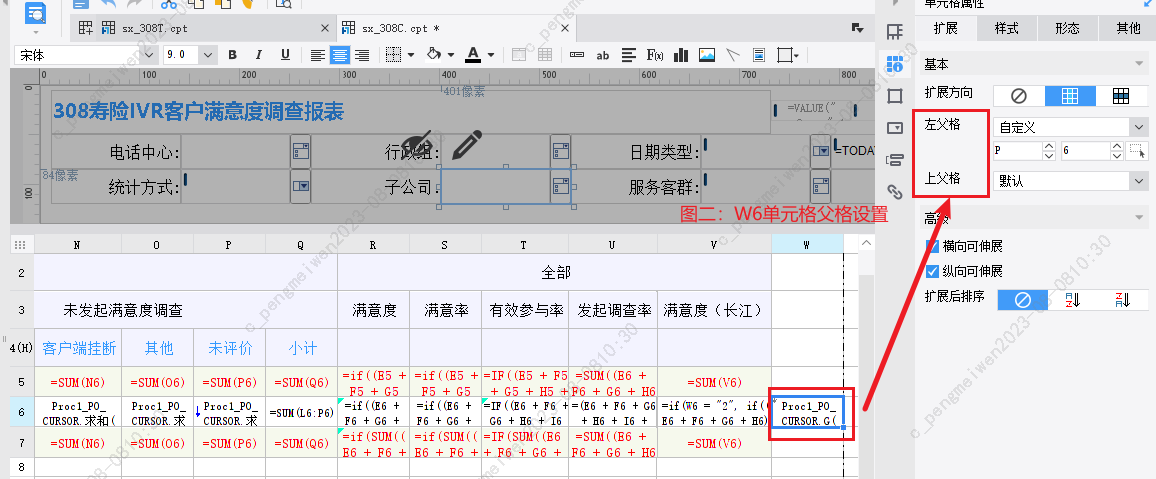Toggle italic formatting
The width and height of the screenshot is (1156, 479).
pyautogui.click(x=259, y=55)
